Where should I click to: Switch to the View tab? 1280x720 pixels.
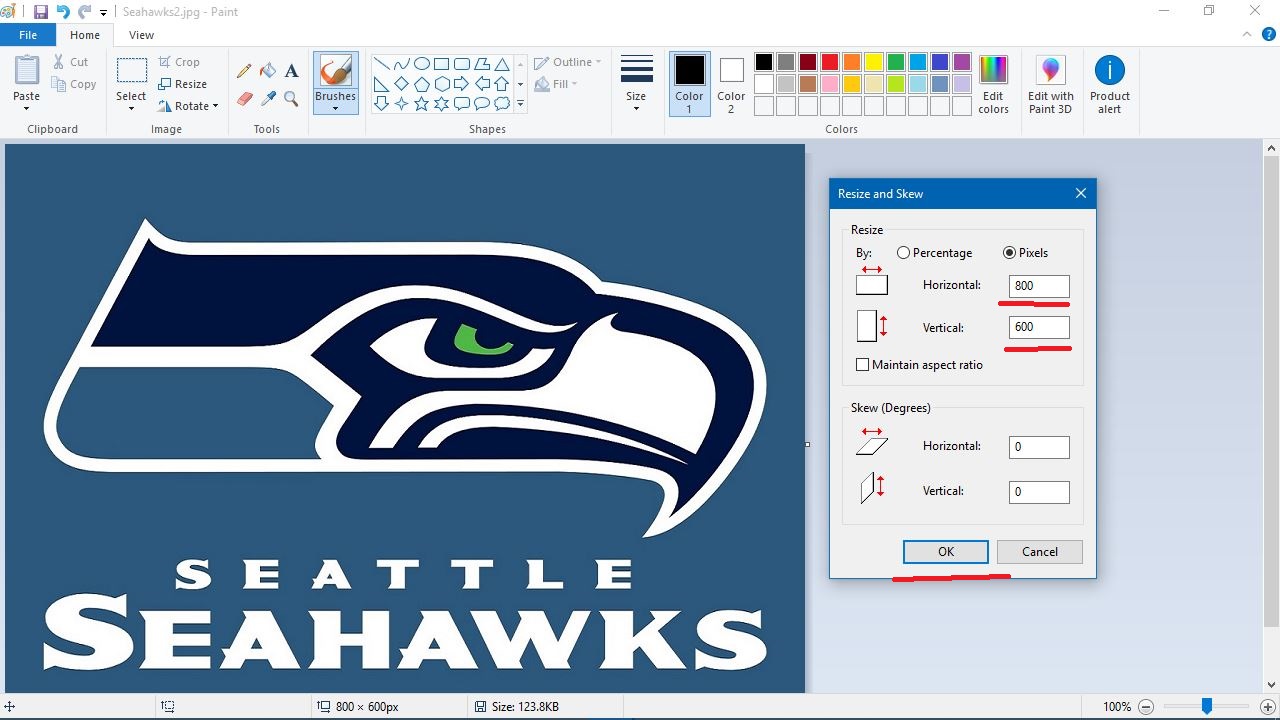click(x=142, y=35)
